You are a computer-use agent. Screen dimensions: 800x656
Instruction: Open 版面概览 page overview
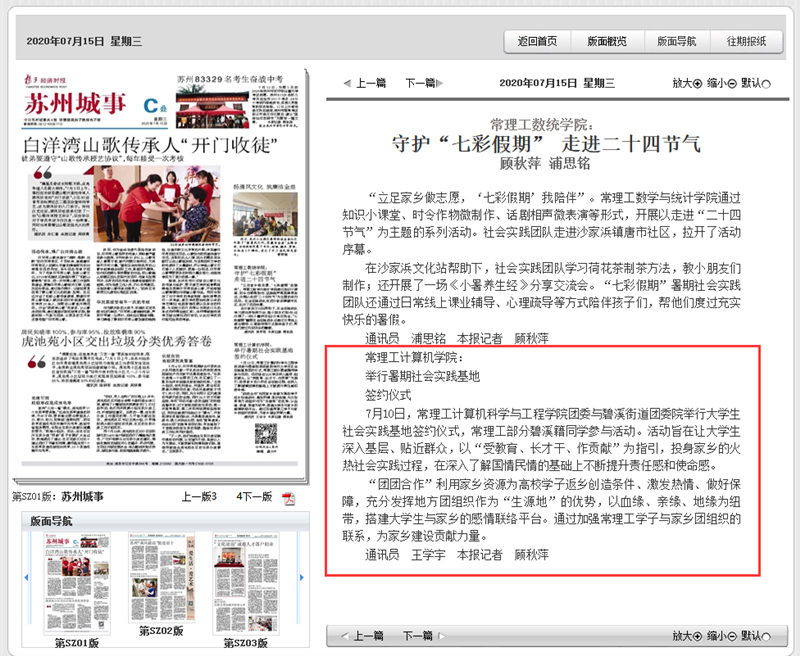pyautogui.click(x=607, y=41)
